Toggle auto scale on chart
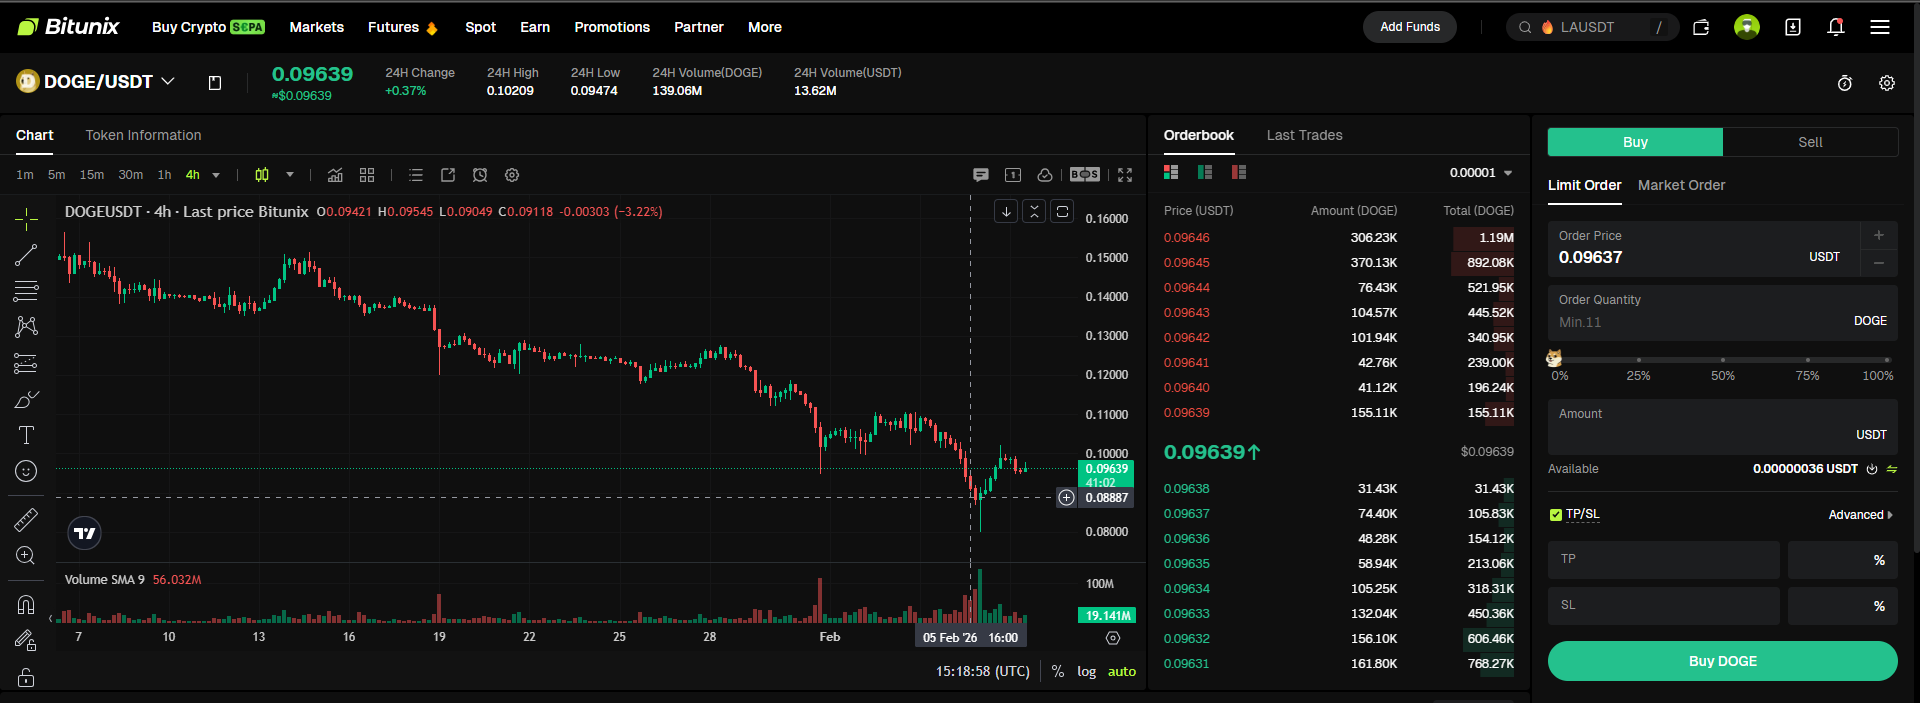 coord(1122,672)
